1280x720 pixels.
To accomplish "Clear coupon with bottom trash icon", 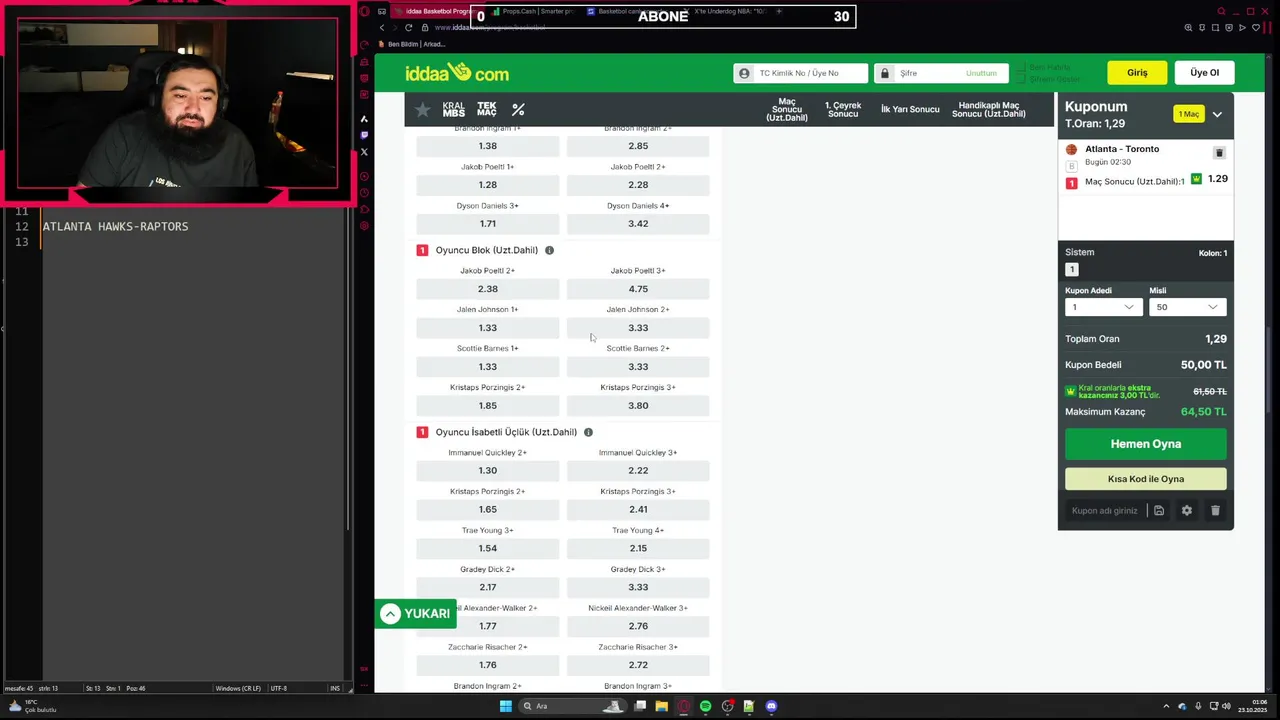I will pyautogui.click(x=1216, y=511).
